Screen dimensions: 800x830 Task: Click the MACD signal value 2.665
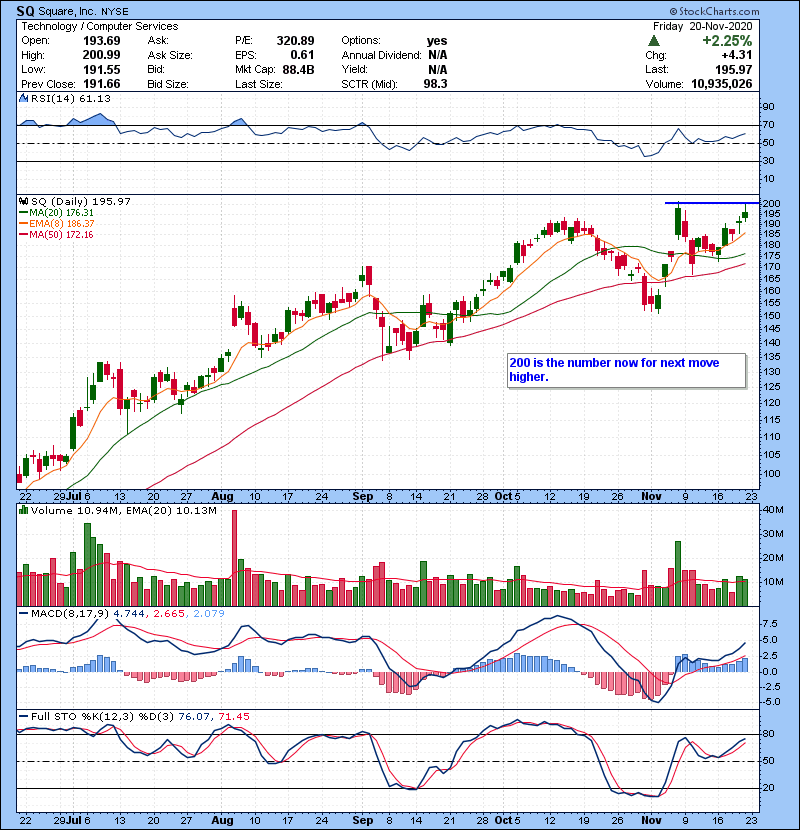click(169, 614)
